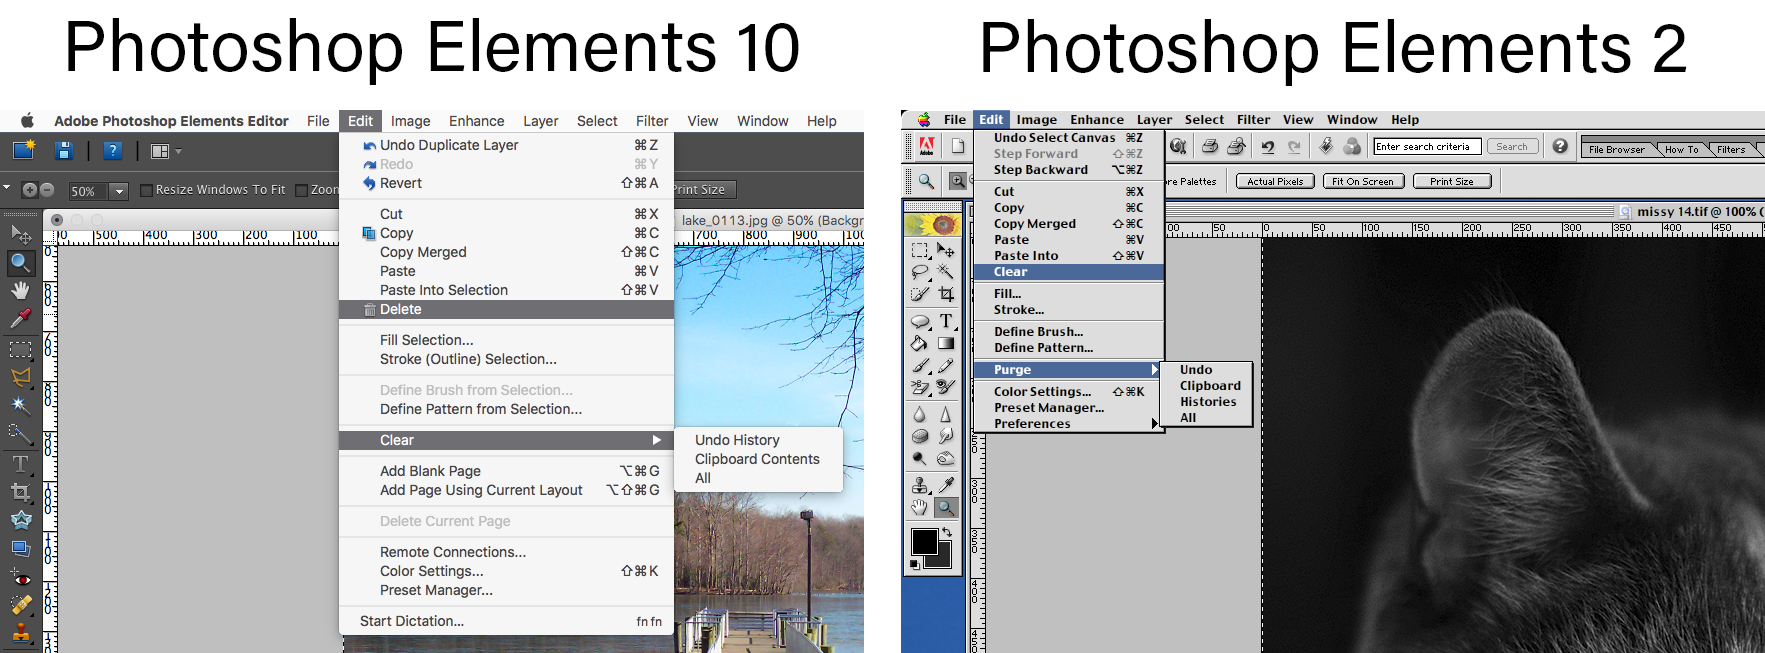Select the Crop tool in Elements 10 toolbox
The width and height of the screenshot is (1765, 653).
[20, 492]
